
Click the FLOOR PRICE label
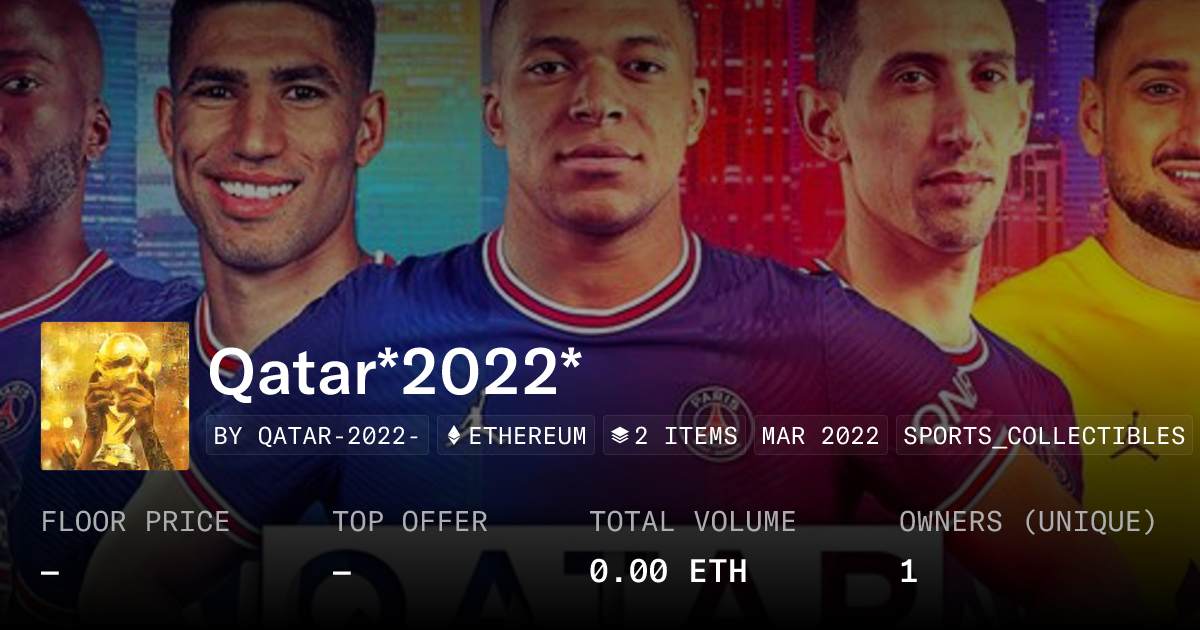point(135,522)
